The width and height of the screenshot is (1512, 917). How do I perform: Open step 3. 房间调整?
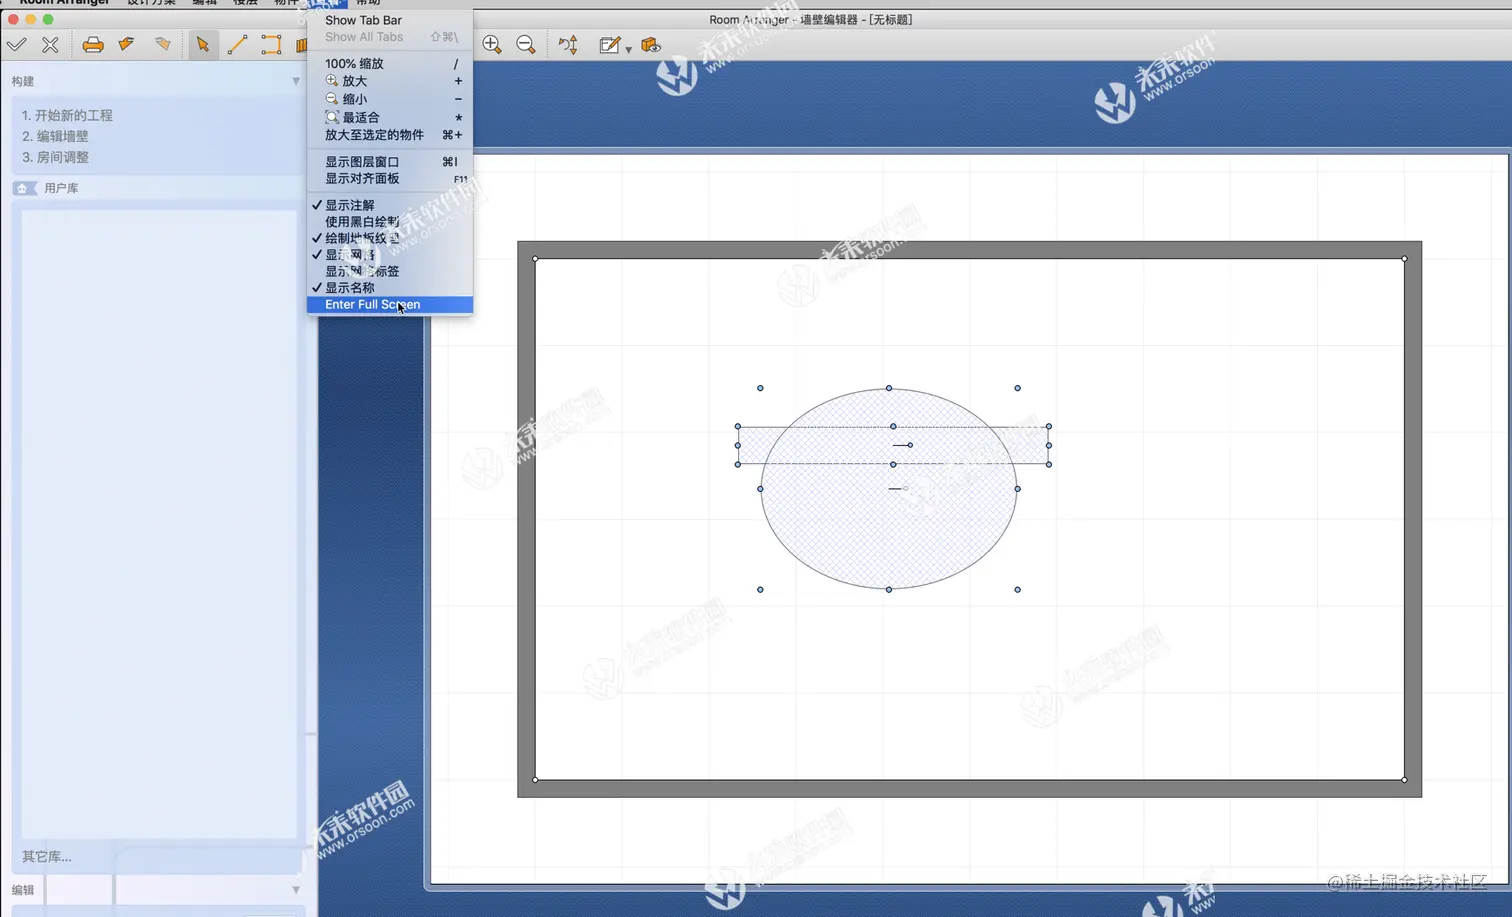coord(55,157)
